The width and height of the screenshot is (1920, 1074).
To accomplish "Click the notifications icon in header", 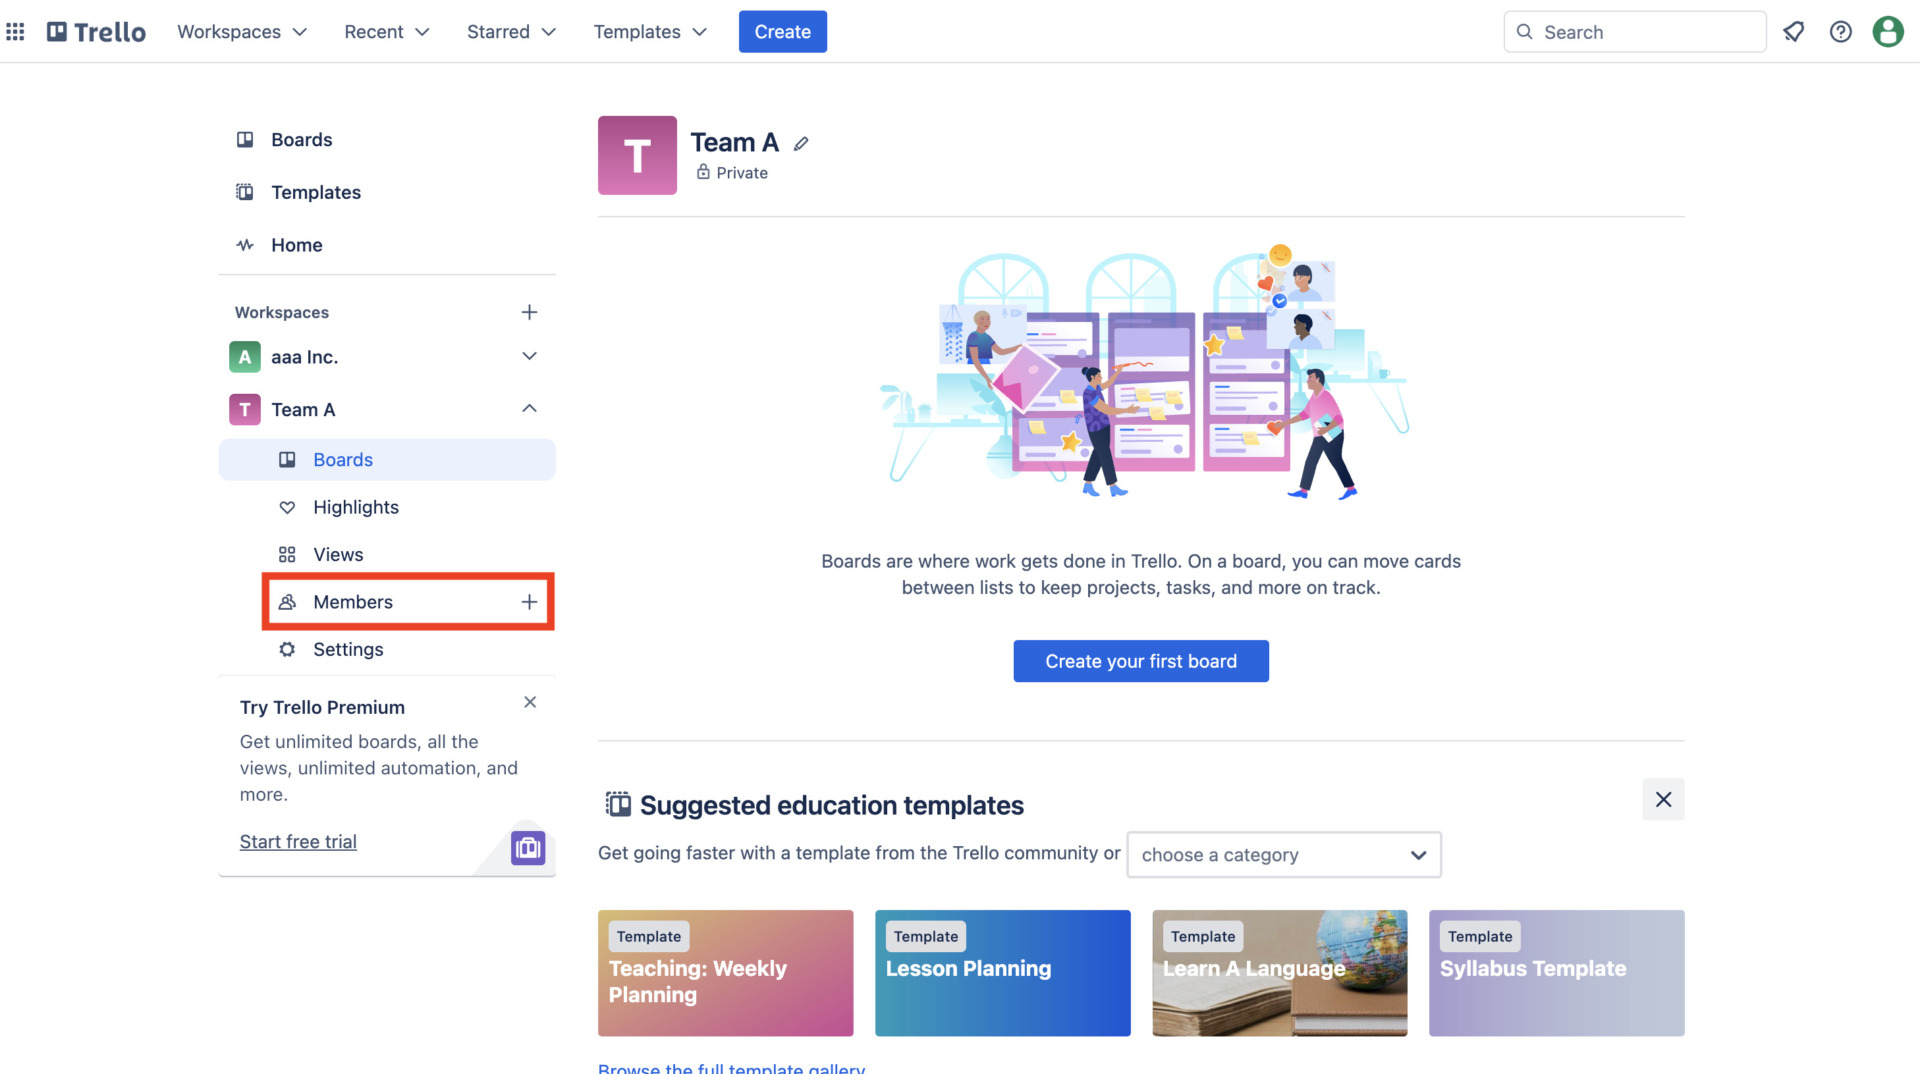I will point(1793,32).
